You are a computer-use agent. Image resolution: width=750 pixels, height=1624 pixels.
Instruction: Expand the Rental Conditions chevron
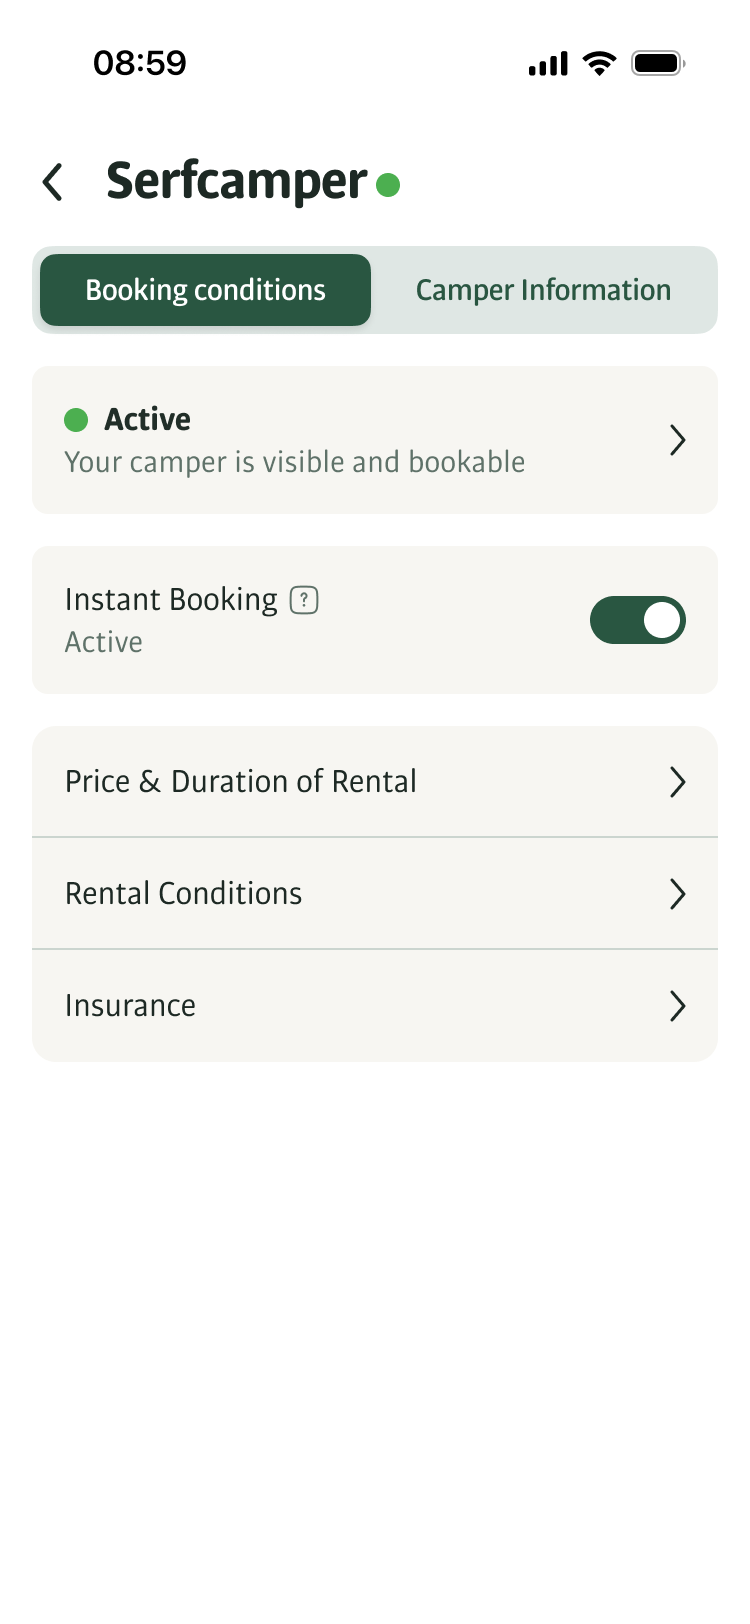(677, 894)
